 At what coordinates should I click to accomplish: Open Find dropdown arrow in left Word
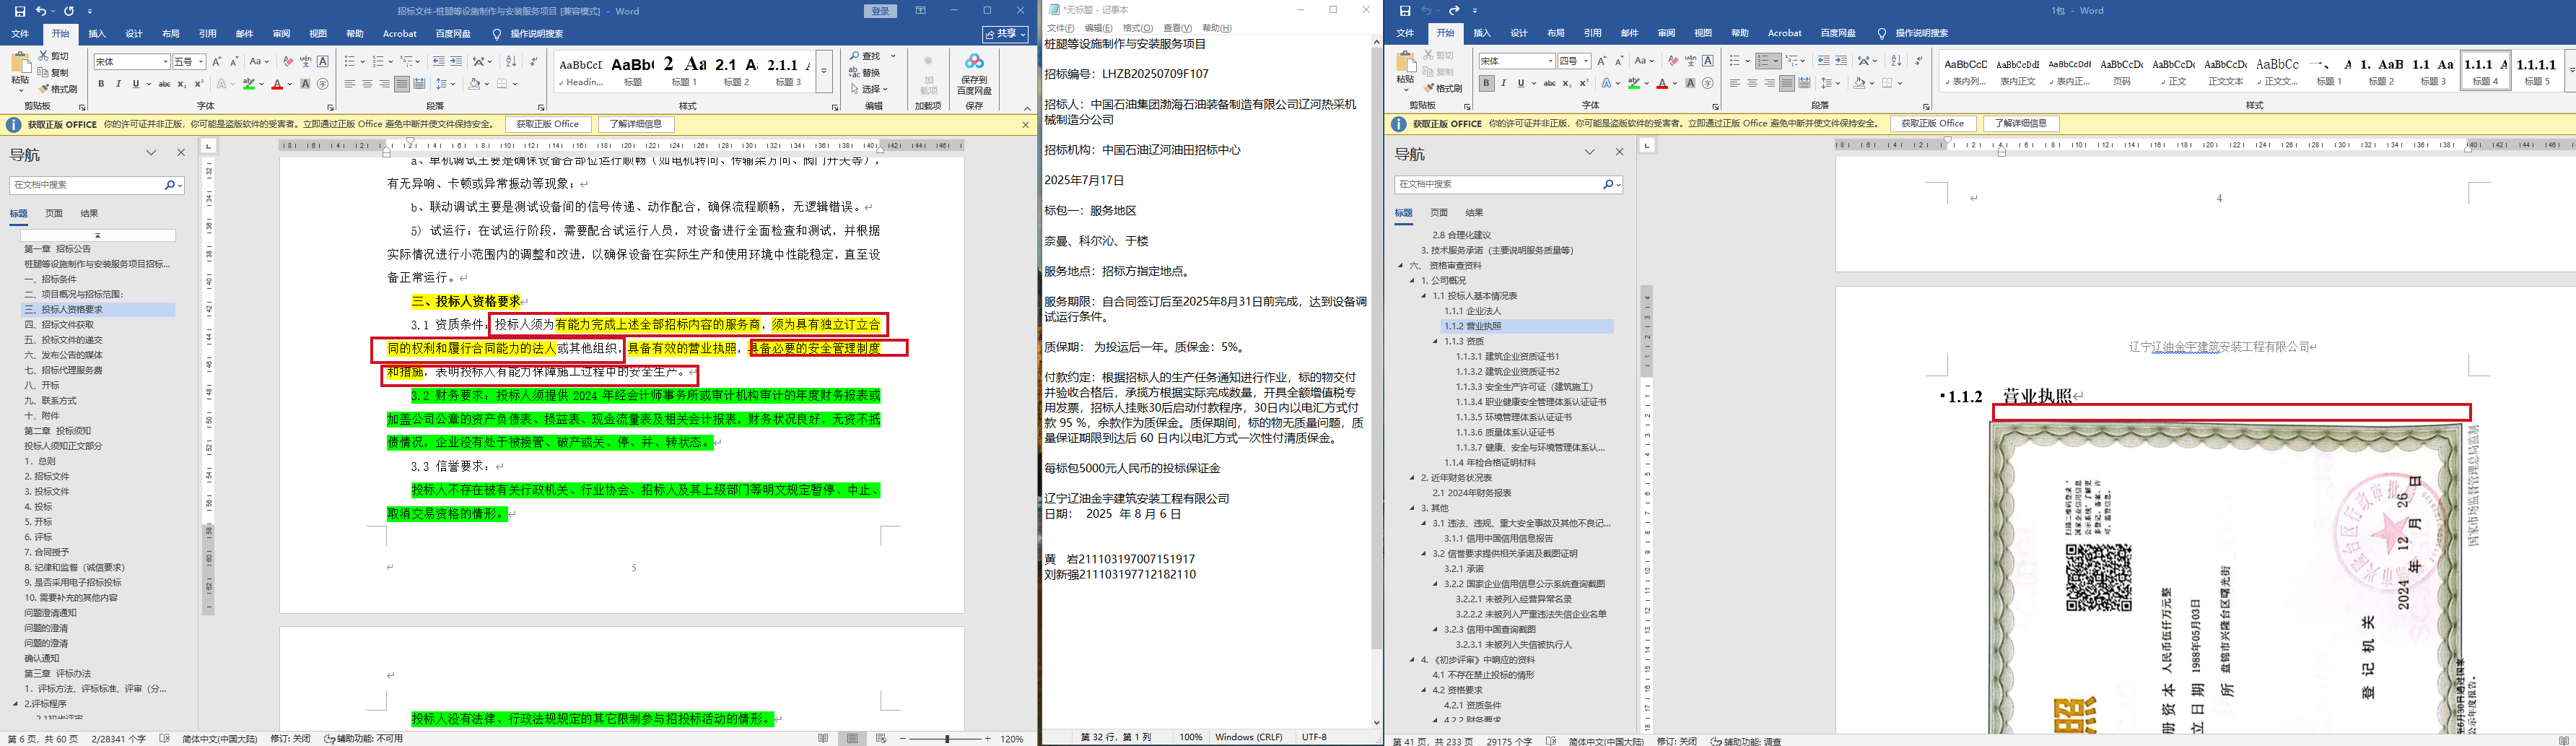(893, 56)
